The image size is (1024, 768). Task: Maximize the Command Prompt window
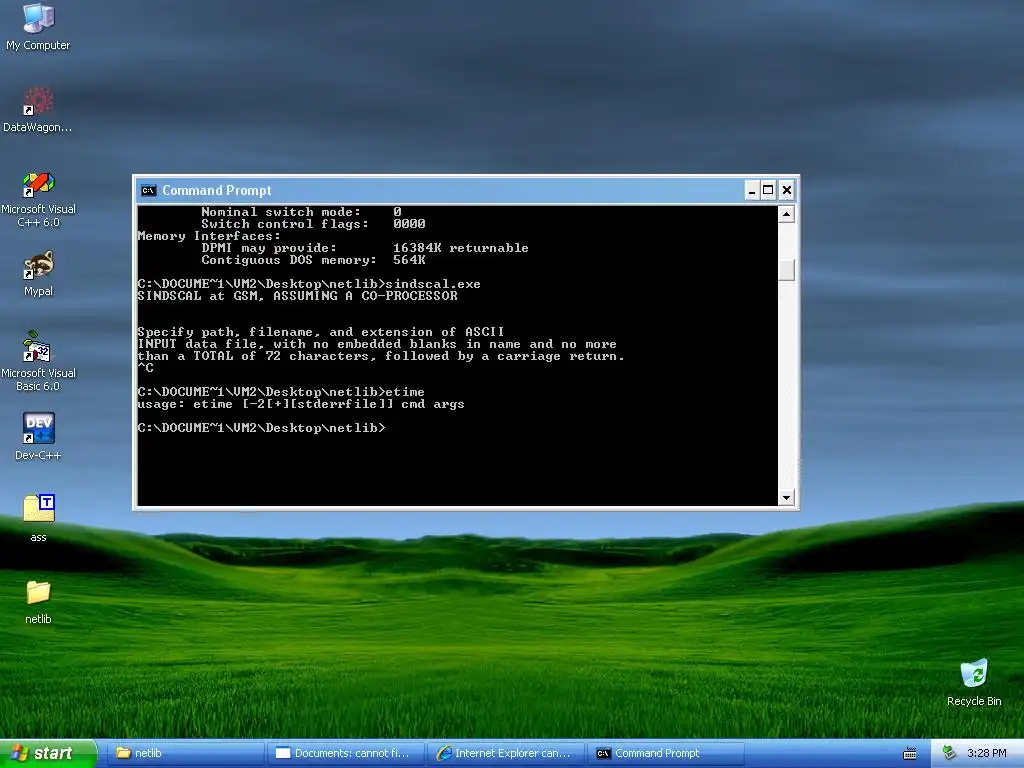pos(769,190)
